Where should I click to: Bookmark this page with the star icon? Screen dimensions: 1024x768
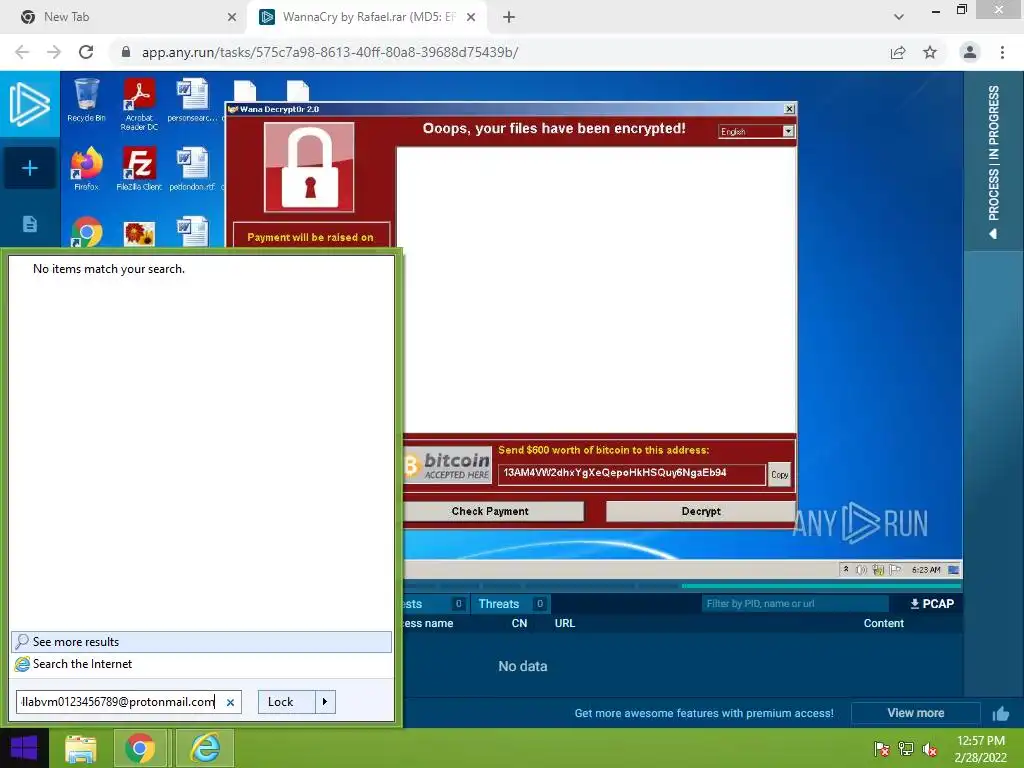[930, 52]
